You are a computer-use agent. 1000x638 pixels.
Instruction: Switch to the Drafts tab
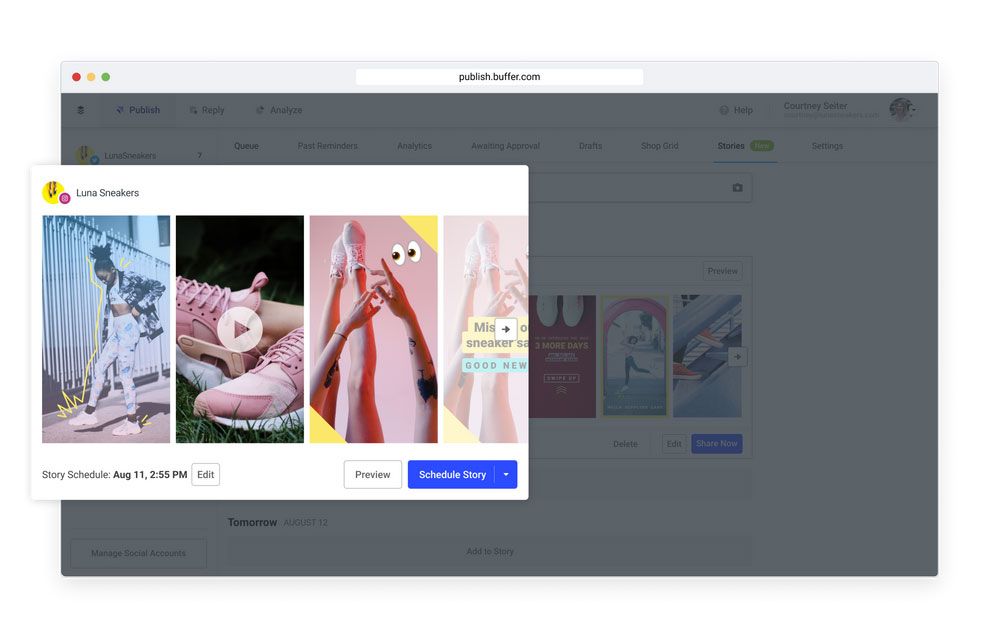point(590,146)
